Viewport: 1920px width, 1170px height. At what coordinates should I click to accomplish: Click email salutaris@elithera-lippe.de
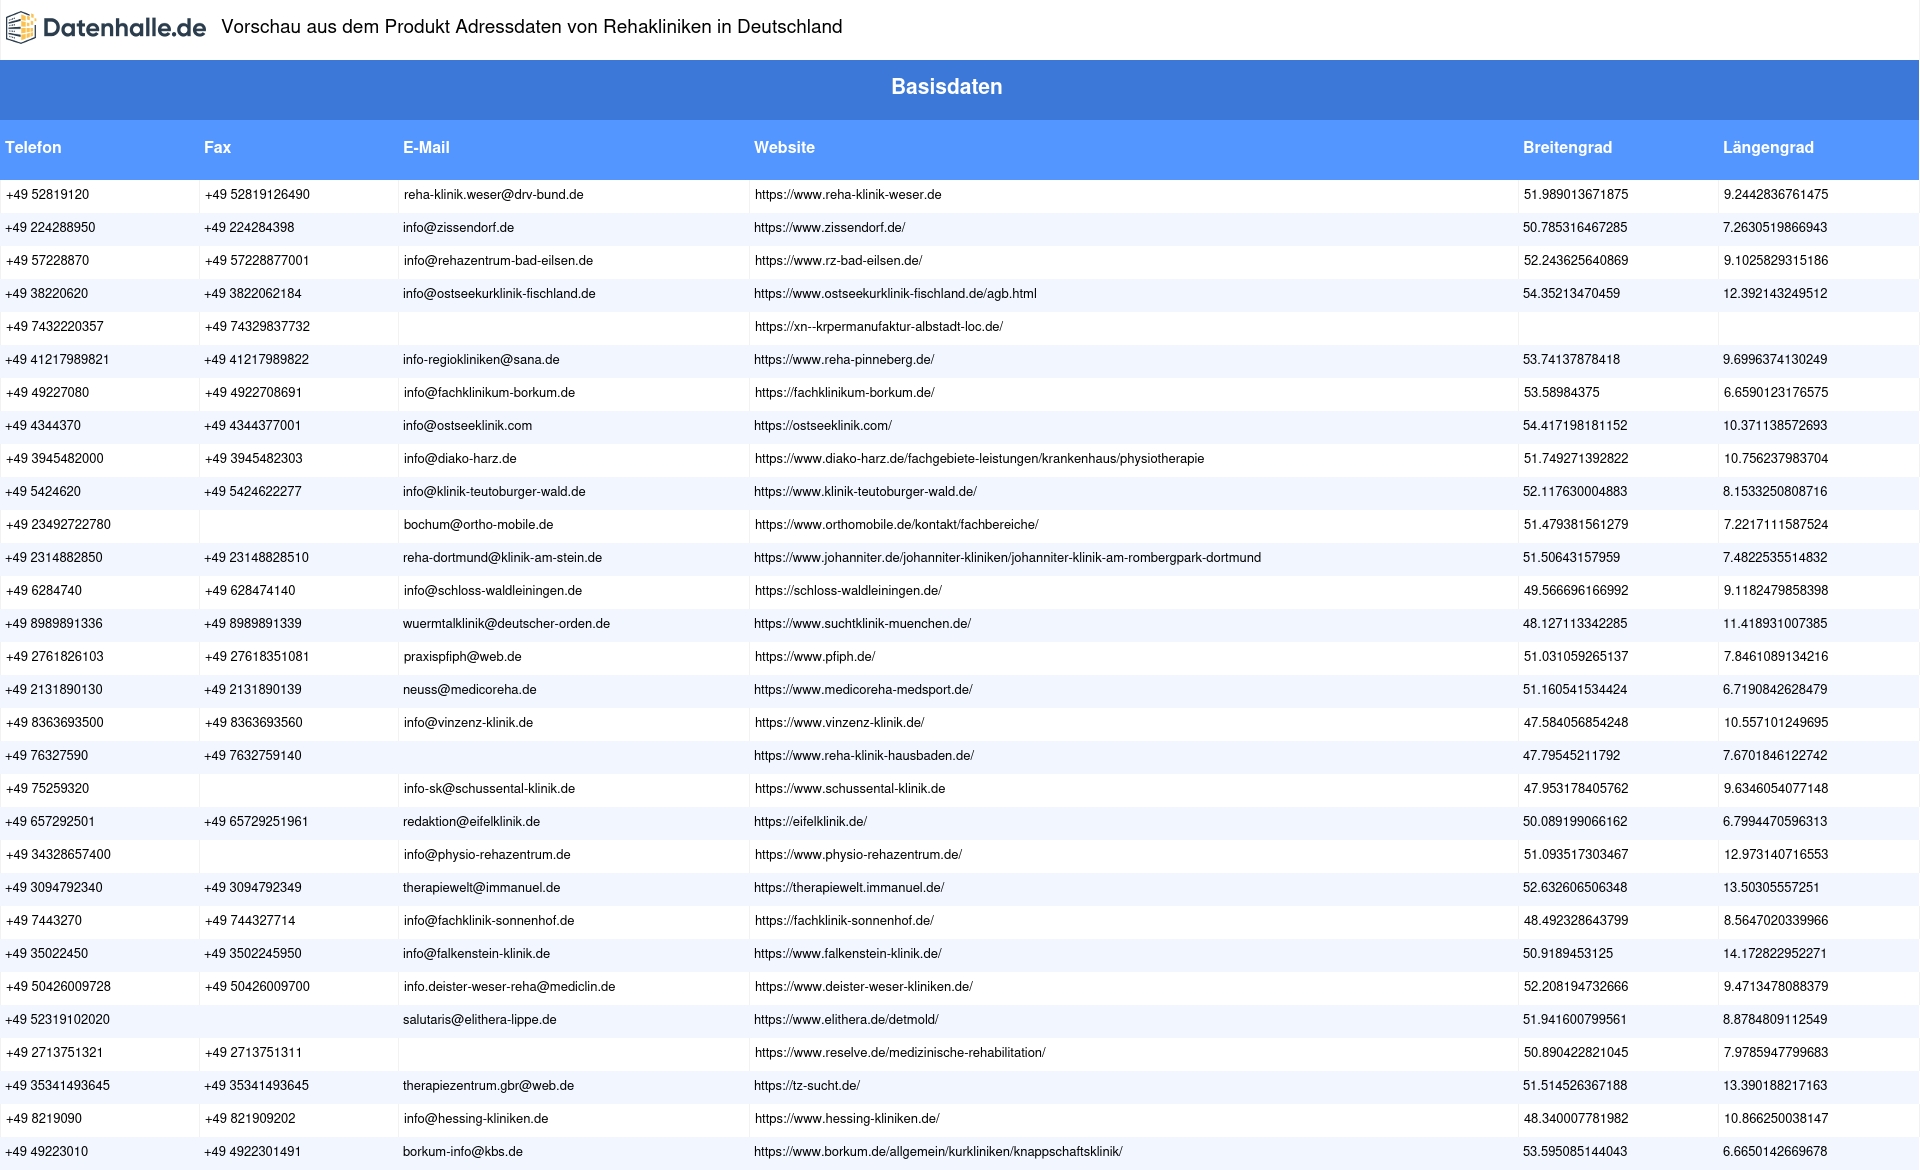coord(480,1020)
